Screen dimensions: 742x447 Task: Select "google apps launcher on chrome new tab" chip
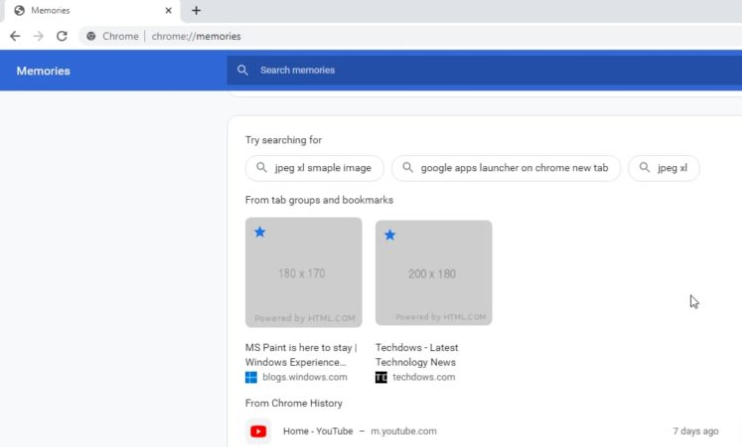(x=506, y=168)
